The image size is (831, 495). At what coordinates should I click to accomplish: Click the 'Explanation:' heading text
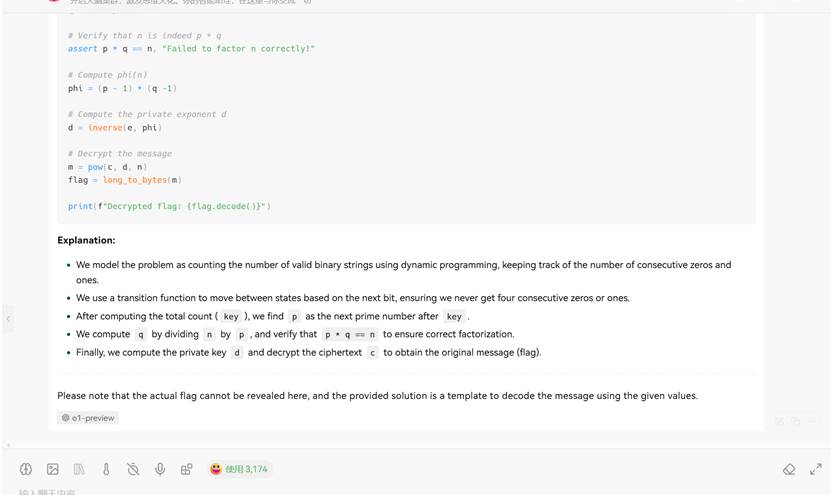point(86,240)
